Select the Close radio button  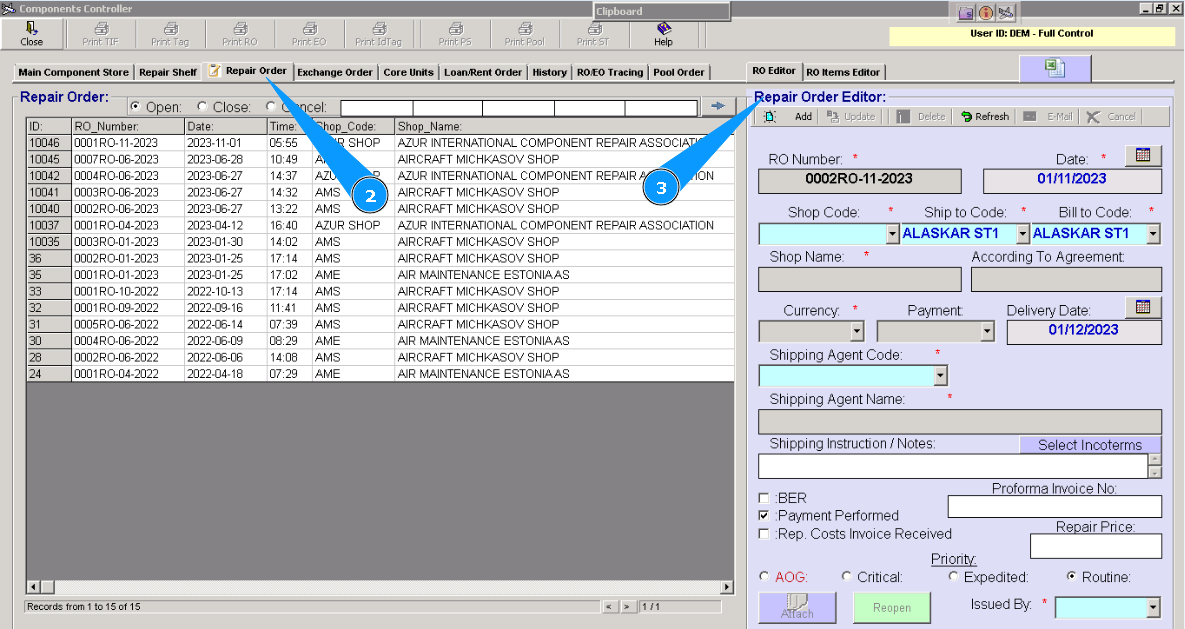[x=203, y=107]
